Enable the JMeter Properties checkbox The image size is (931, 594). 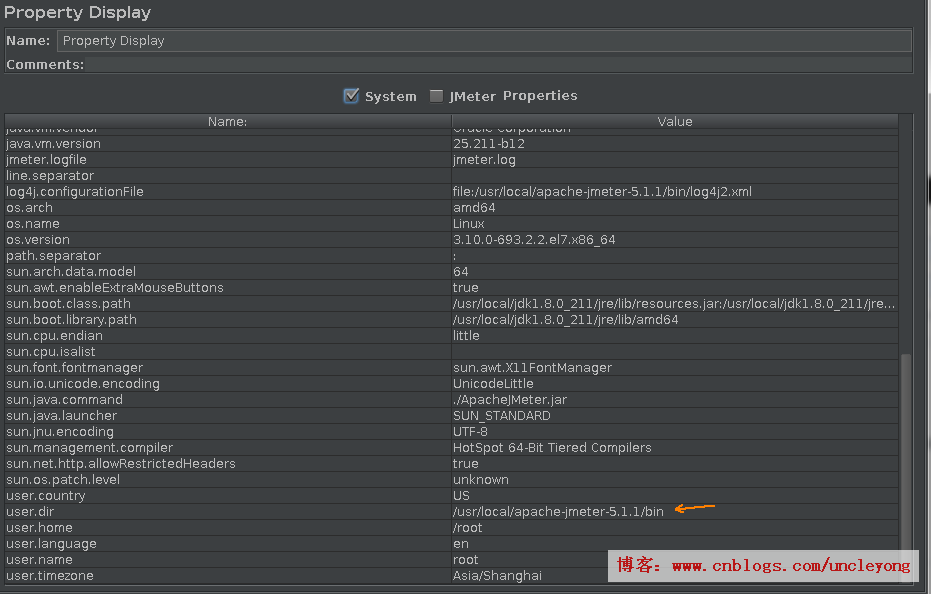pyautogui.click(x=436, y=96)
